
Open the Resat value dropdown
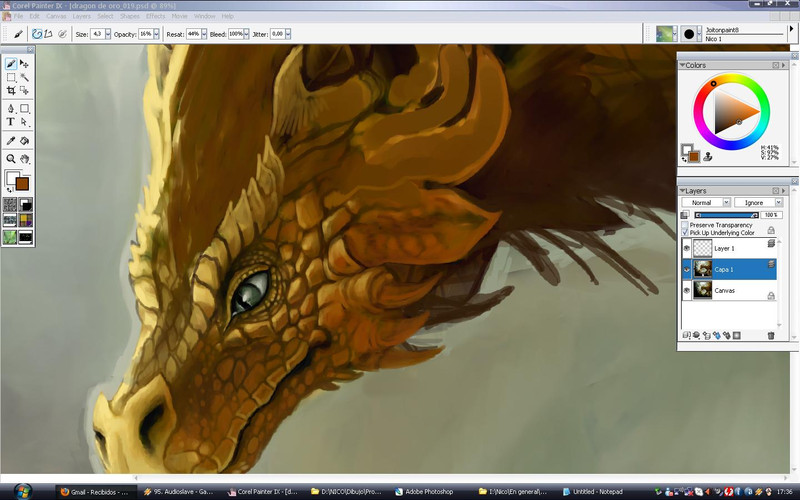click(x=204, y=34)
